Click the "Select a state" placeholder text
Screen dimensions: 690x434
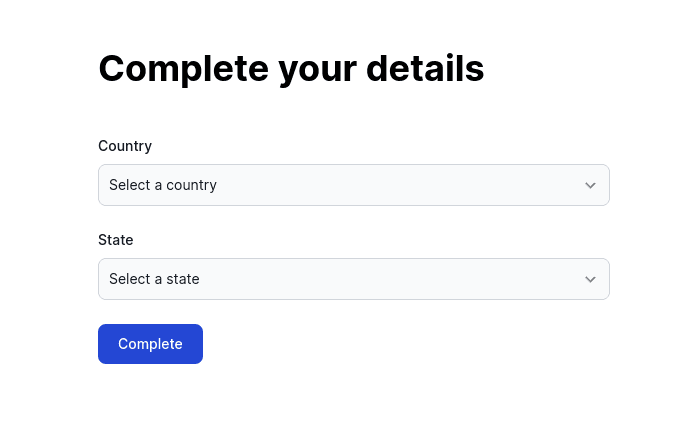(x=154, y=279)
